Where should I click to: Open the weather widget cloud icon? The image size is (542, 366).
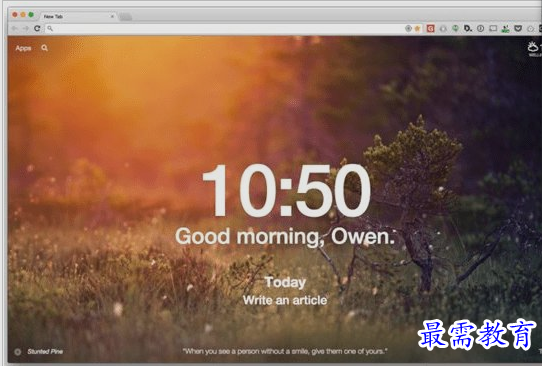533,46
